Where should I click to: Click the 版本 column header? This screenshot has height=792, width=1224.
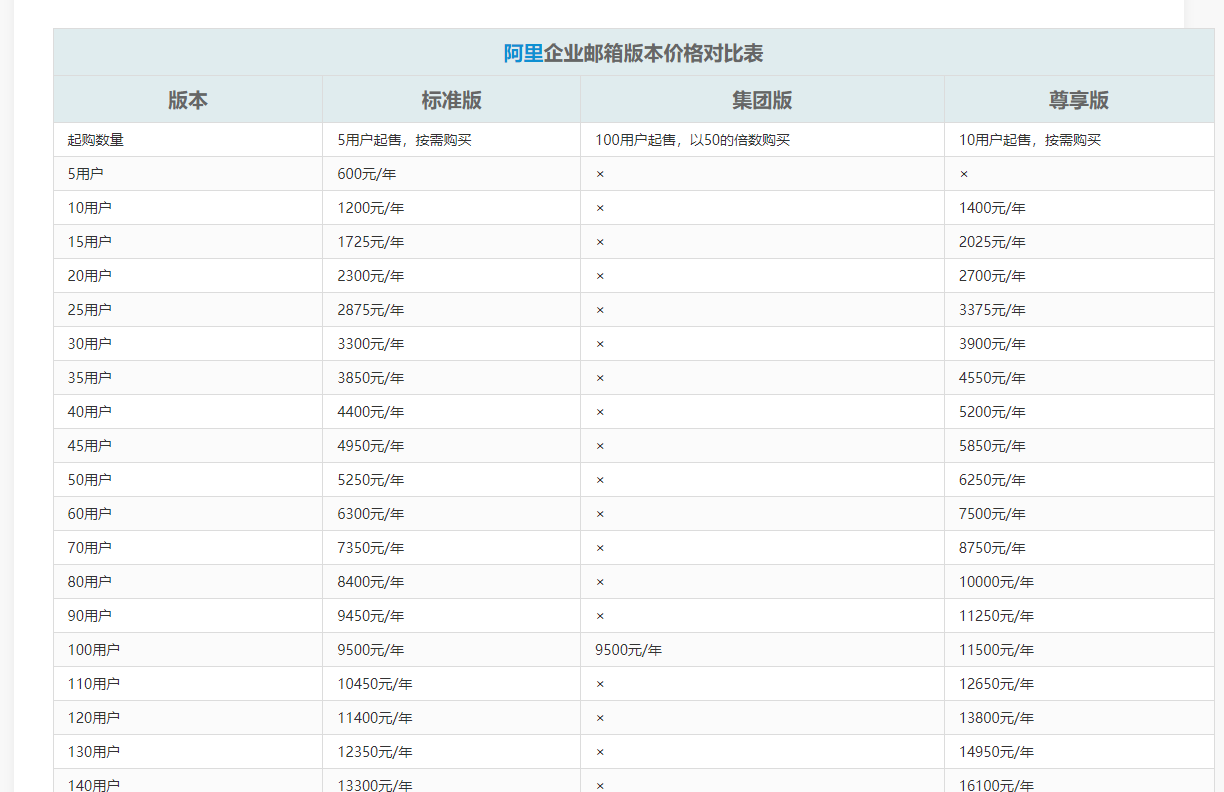click(x=188, y=100)
